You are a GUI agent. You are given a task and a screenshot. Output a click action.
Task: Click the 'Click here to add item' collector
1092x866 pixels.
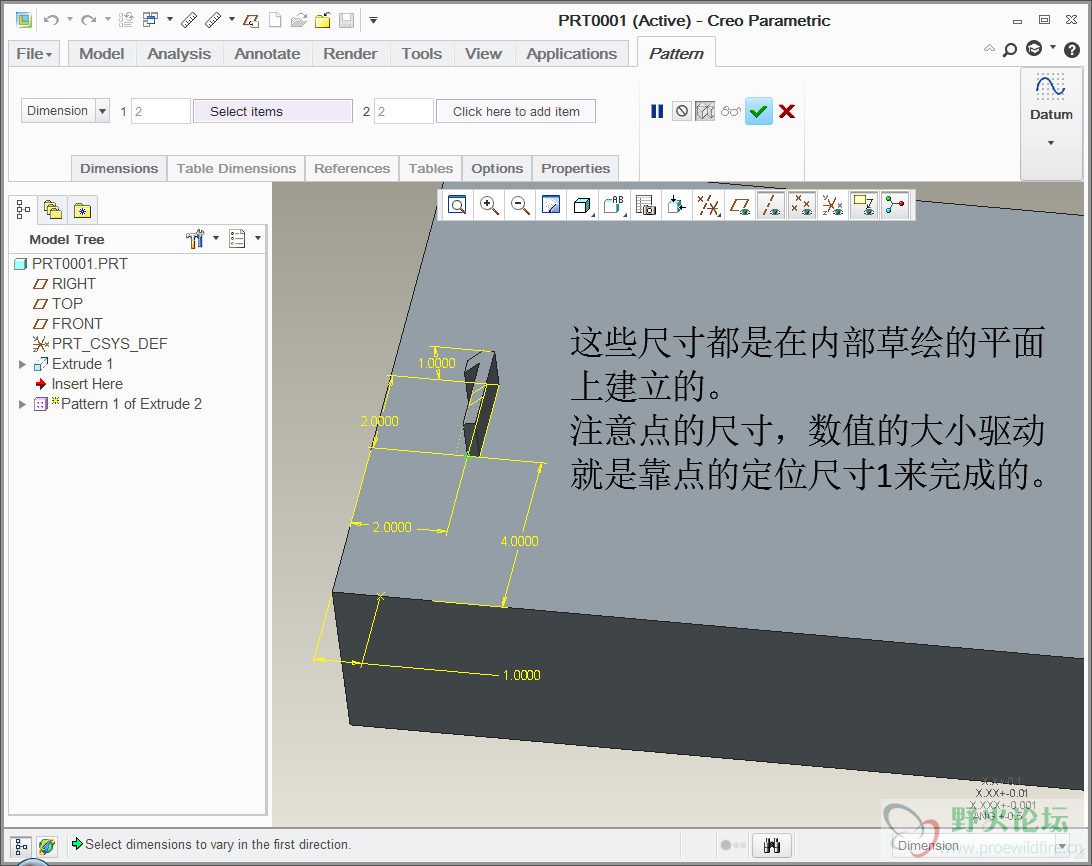click(x=516, y=111)
